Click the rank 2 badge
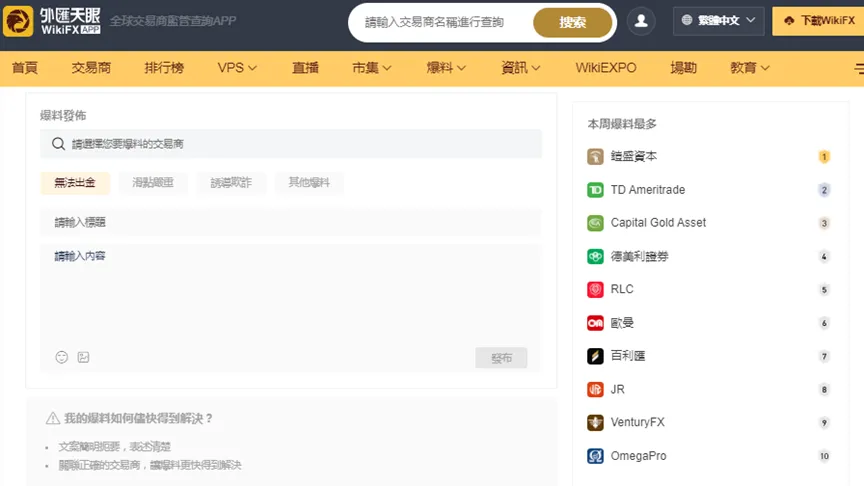The image size is (864, 486). (824, 190)
